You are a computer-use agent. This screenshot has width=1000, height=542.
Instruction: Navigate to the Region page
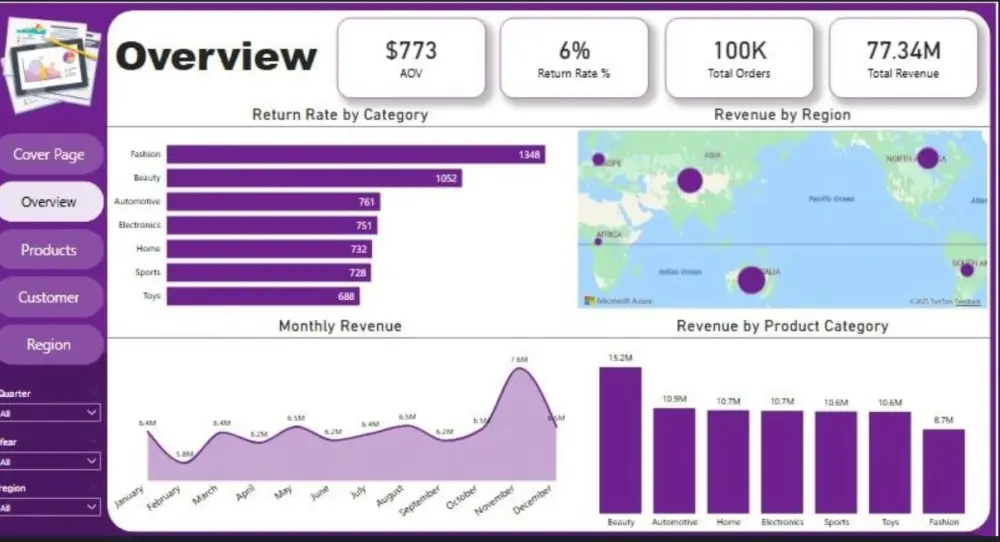click(49, 345)
